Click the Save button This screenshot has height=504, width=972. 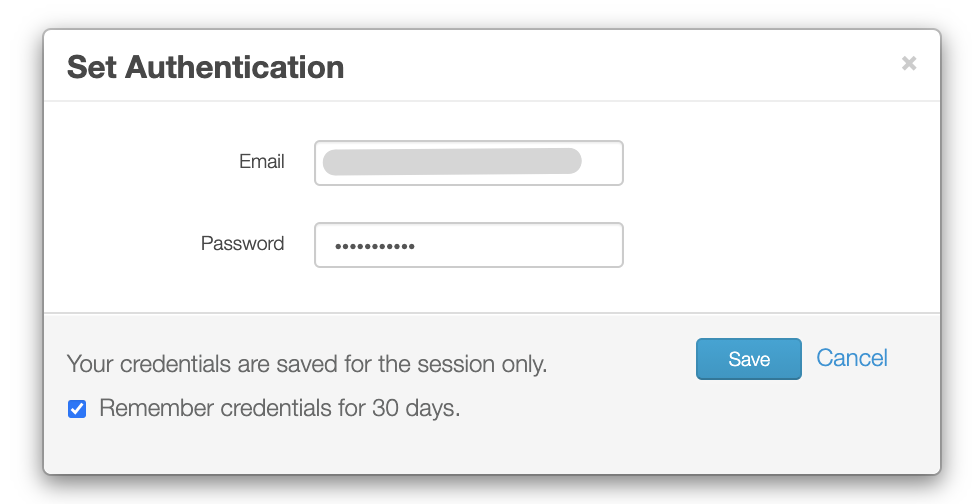point(748,359)
